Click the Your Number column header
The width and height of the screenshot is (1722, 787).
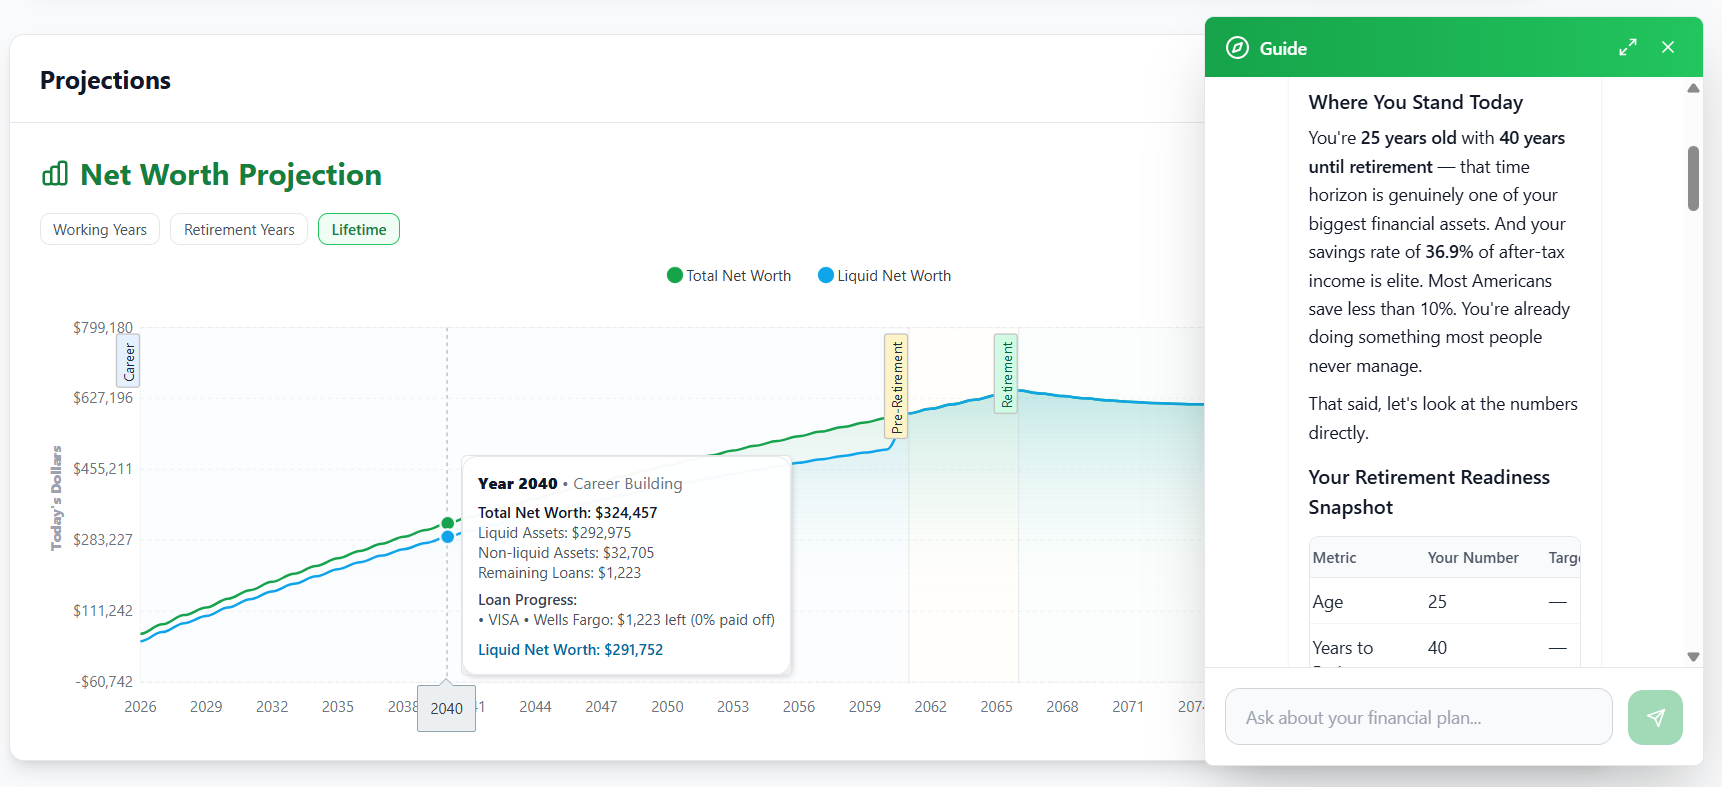coord(1473,558)
